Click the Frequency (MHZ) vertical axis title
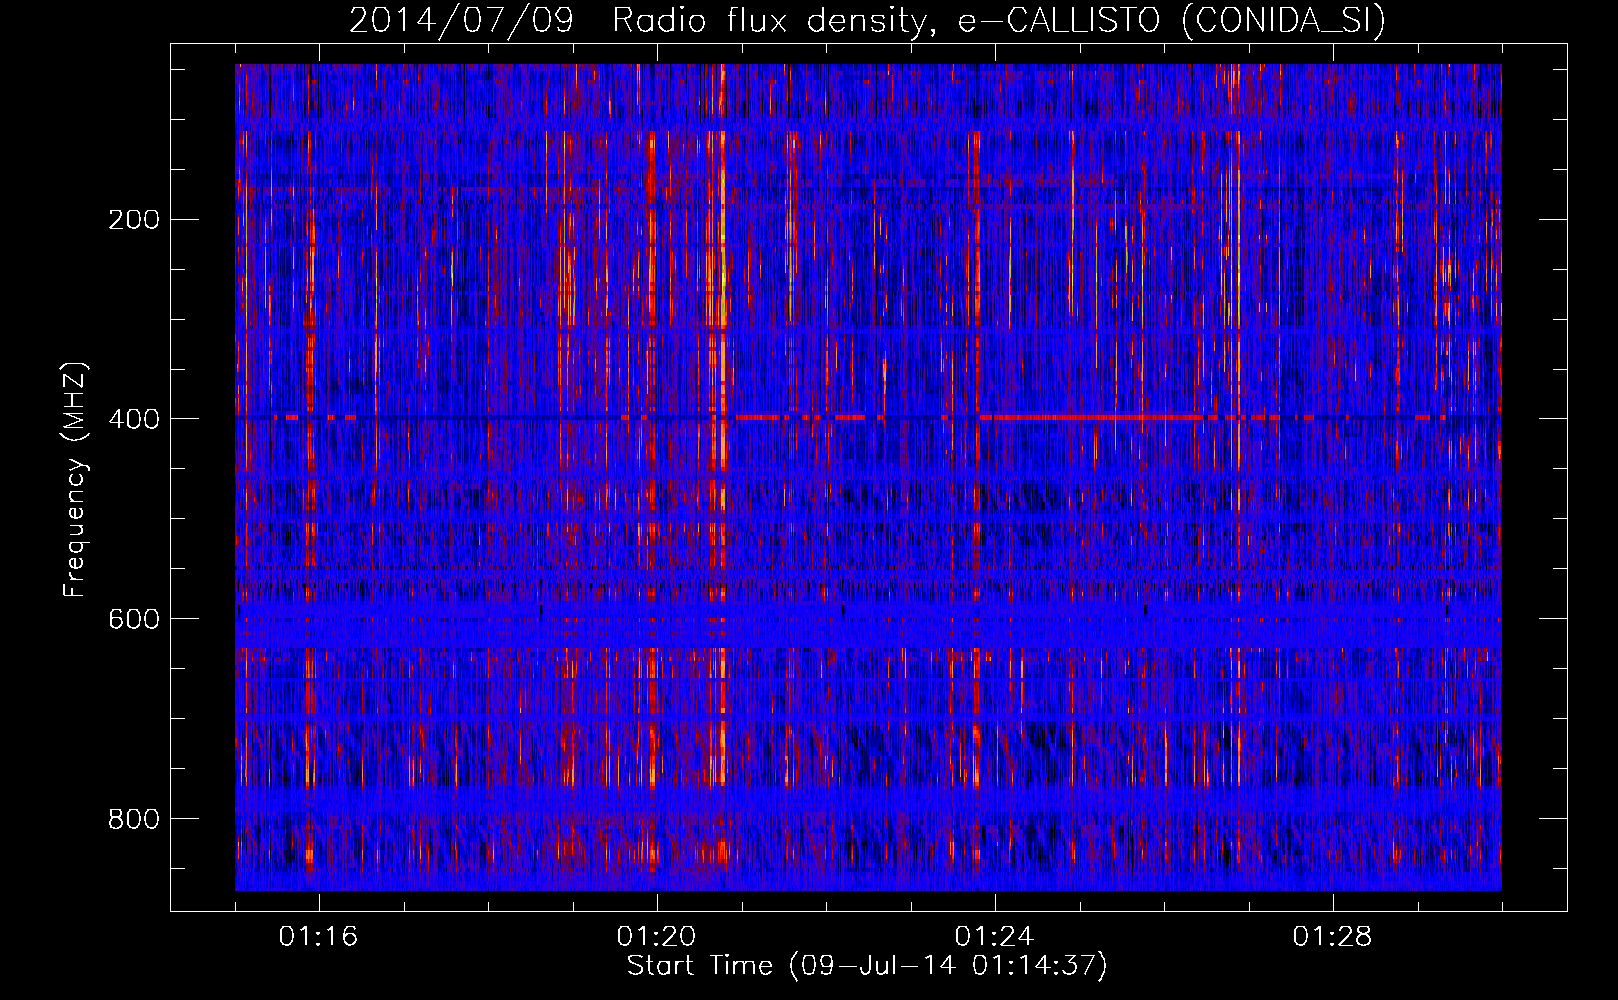The height and width of the screenshot is (1000, 1618). pos(75,480)
